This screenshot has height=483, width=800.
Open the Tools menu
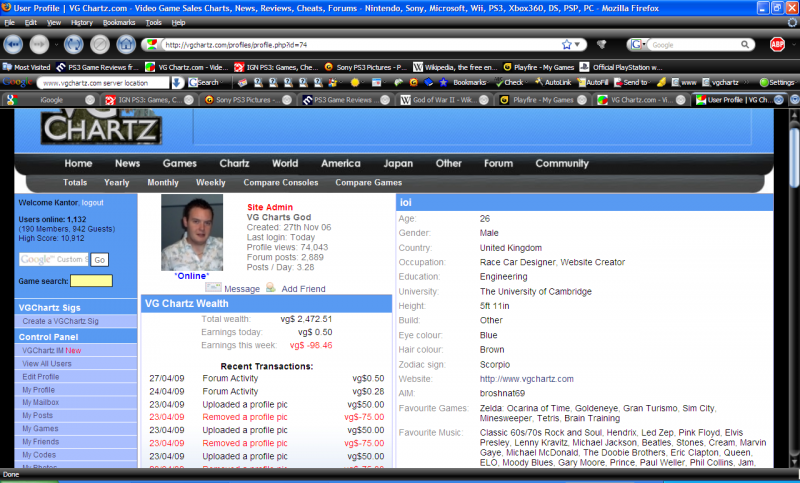pos(153,22)
